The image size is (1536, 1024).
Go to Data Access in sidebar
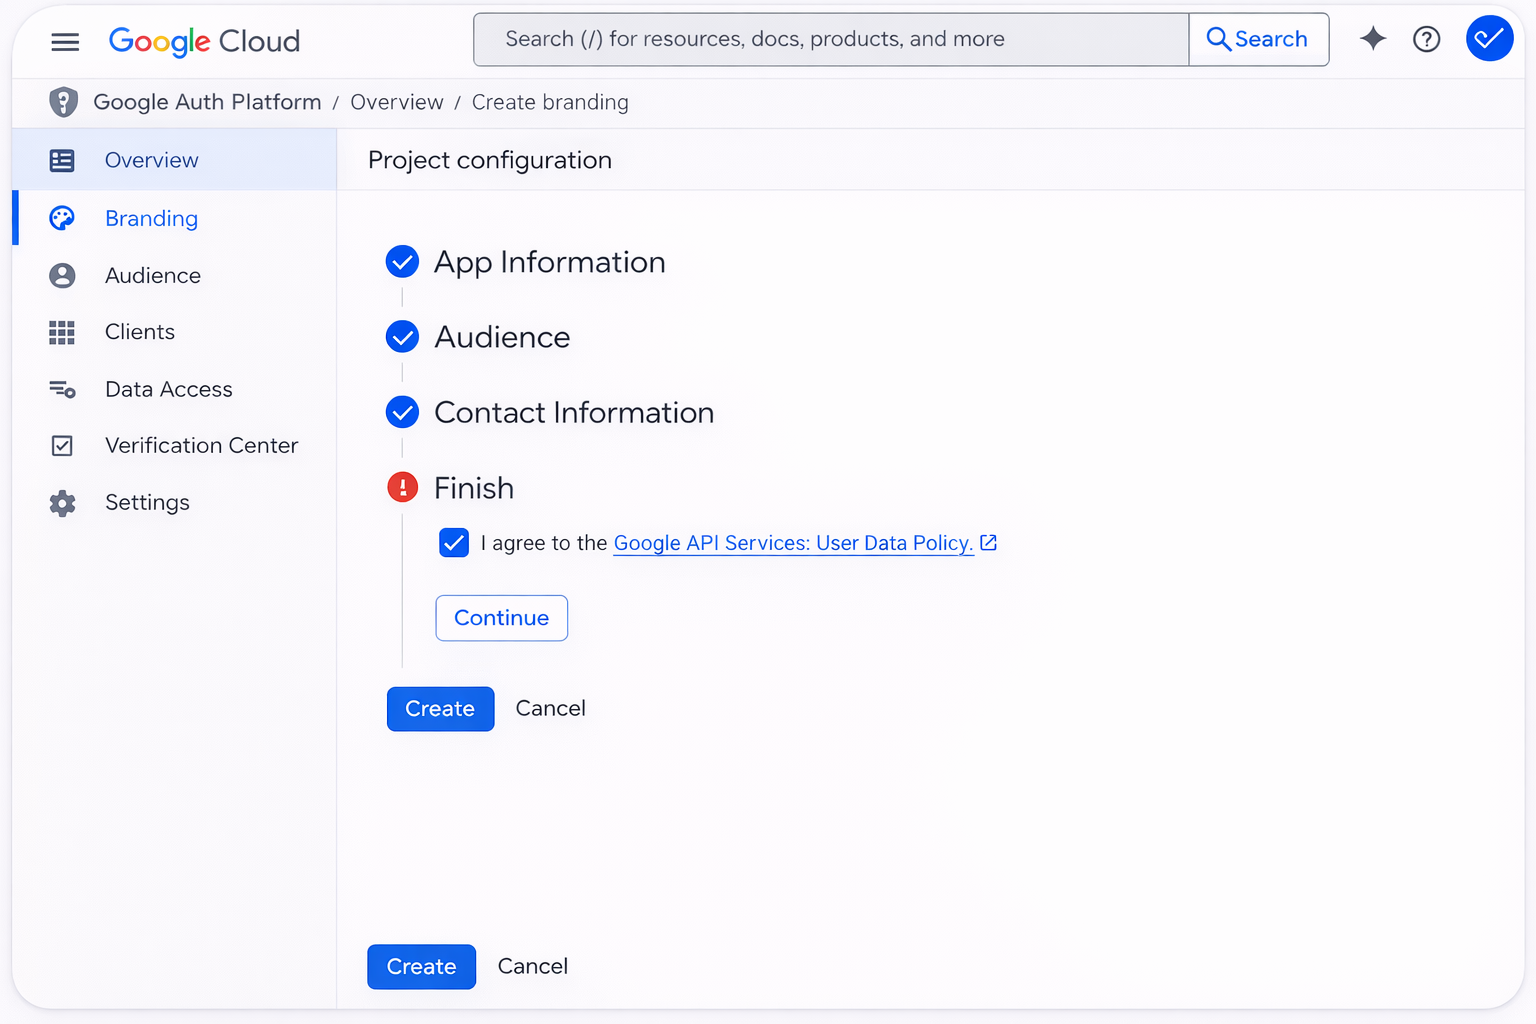(168, 389)
